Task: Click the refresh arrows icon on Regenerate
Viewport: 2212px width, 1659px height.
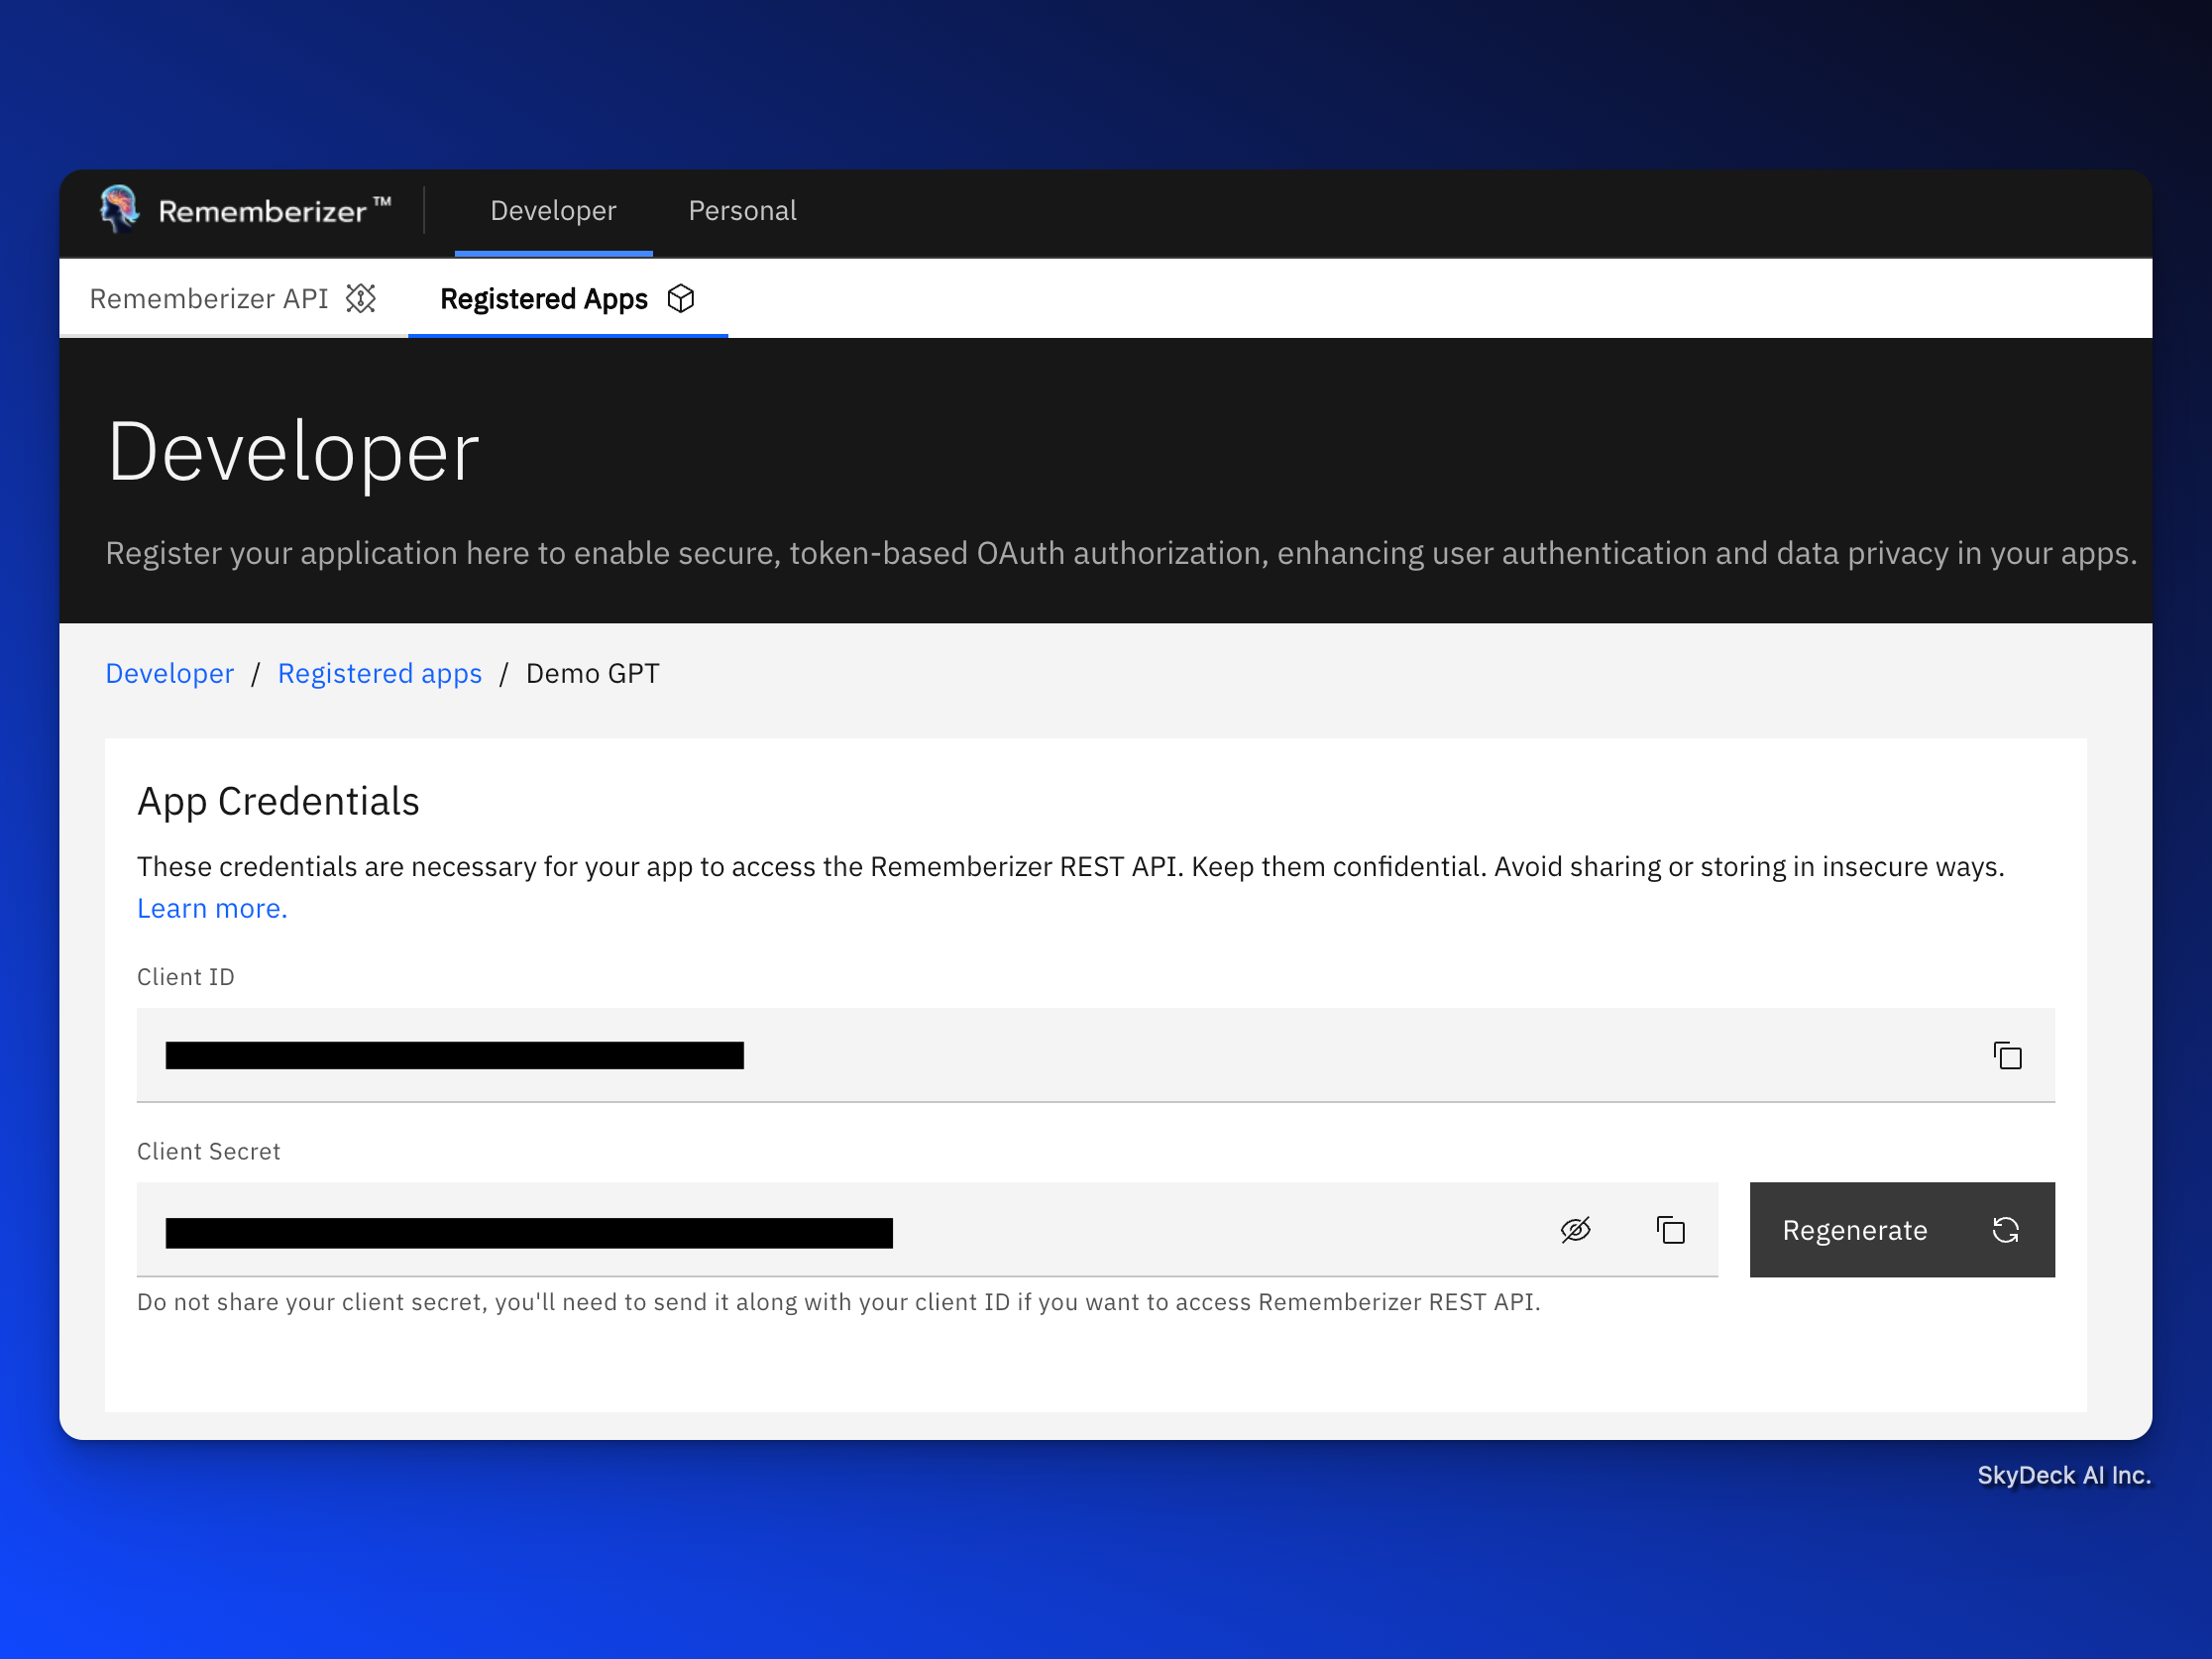Action: click(2006, 1231)
